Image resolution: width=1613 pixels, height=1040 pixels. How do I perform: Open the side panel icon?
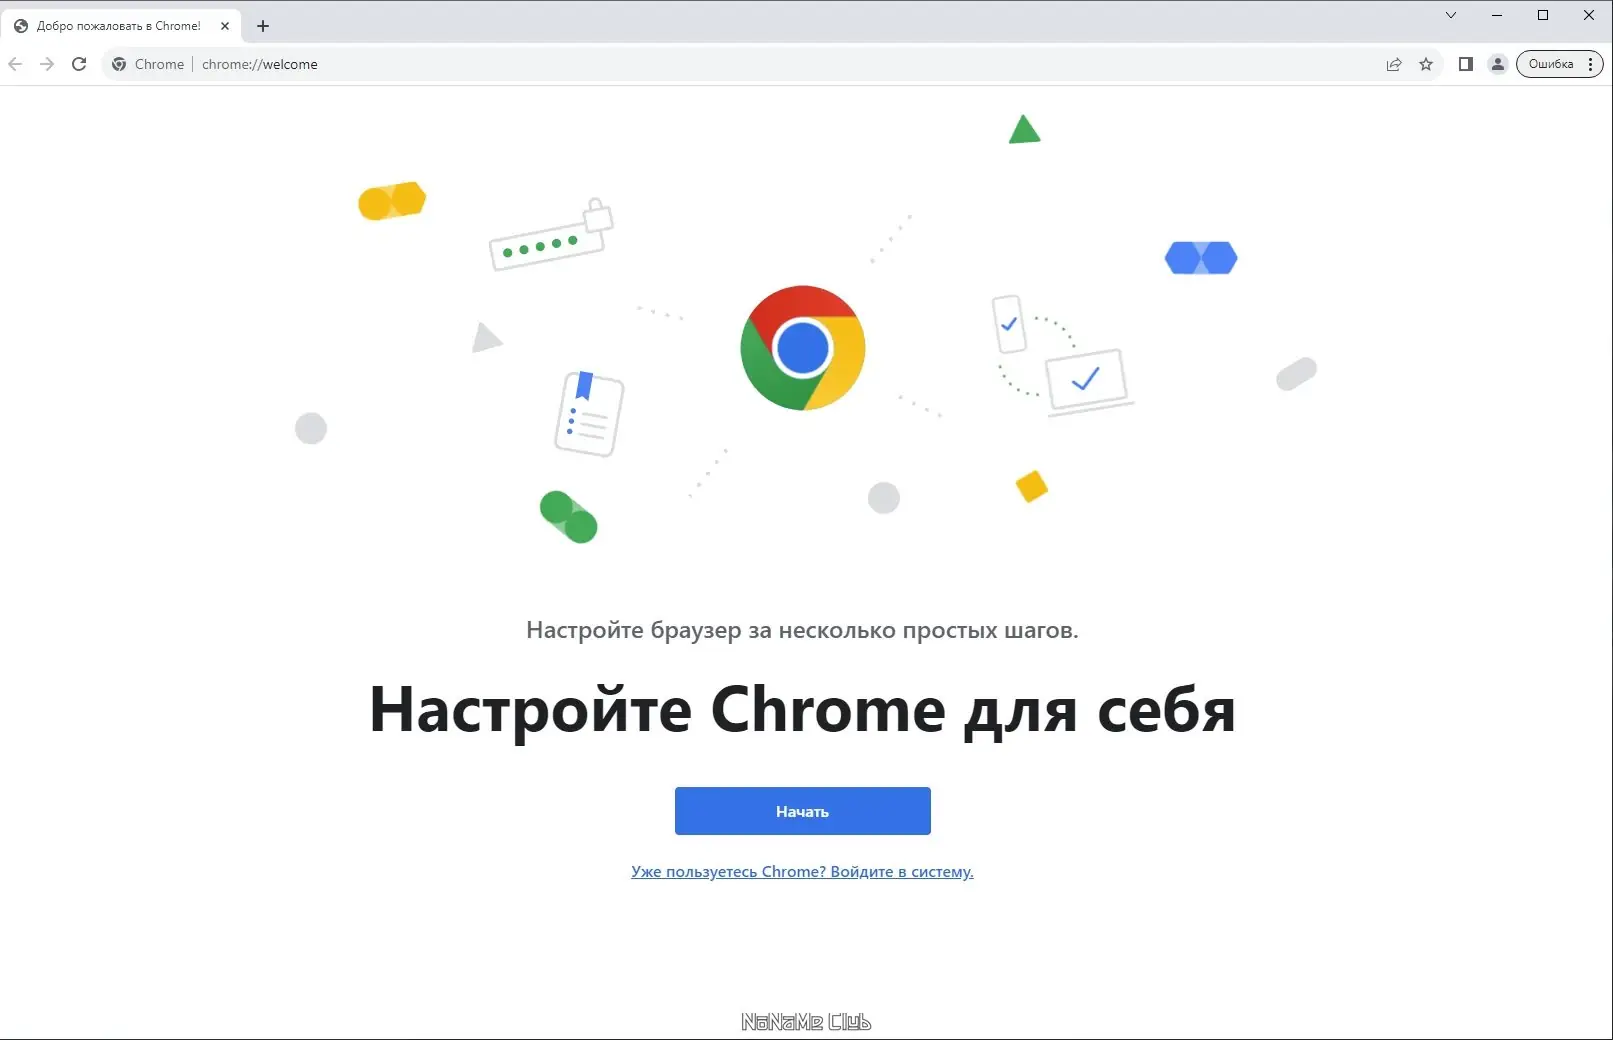click(1466, 64)
